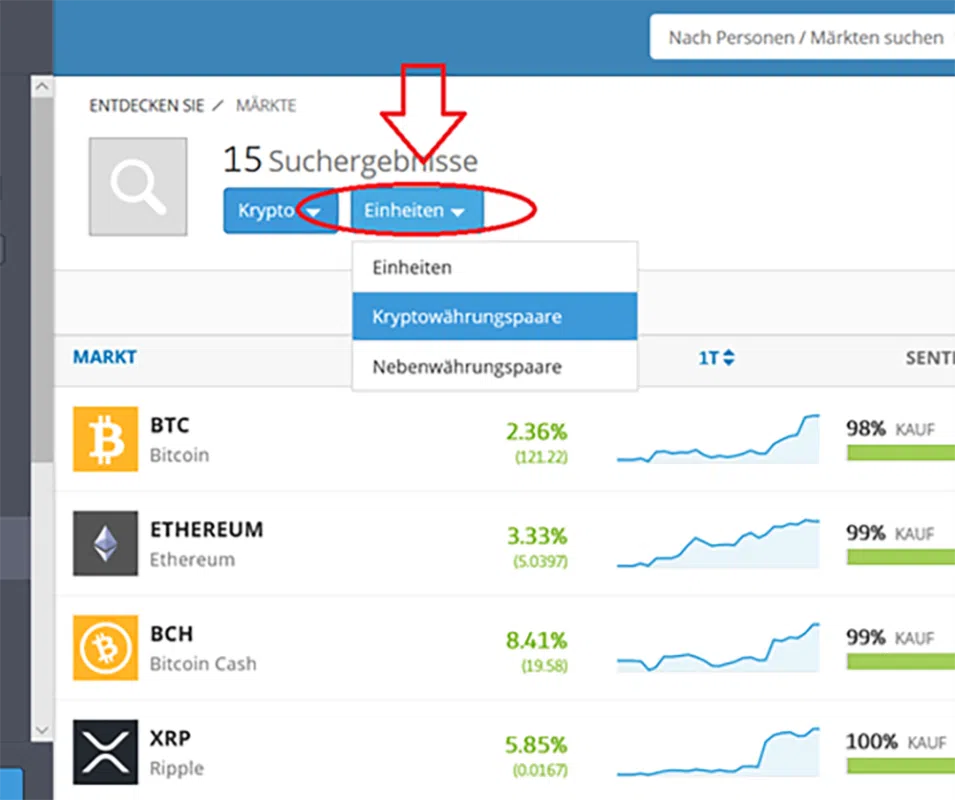The image size is (955, 800).
Task: Click the 8.41% Bitcoin Cash change value
Action: 537,640
